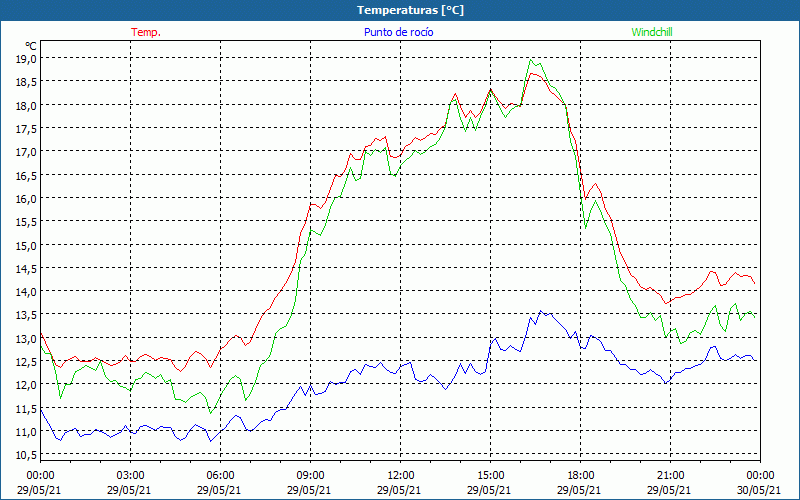This screenshot has height=500, width=800.
Task: Click the '09:00' time axis label
Action: click(x=310, y=475)
